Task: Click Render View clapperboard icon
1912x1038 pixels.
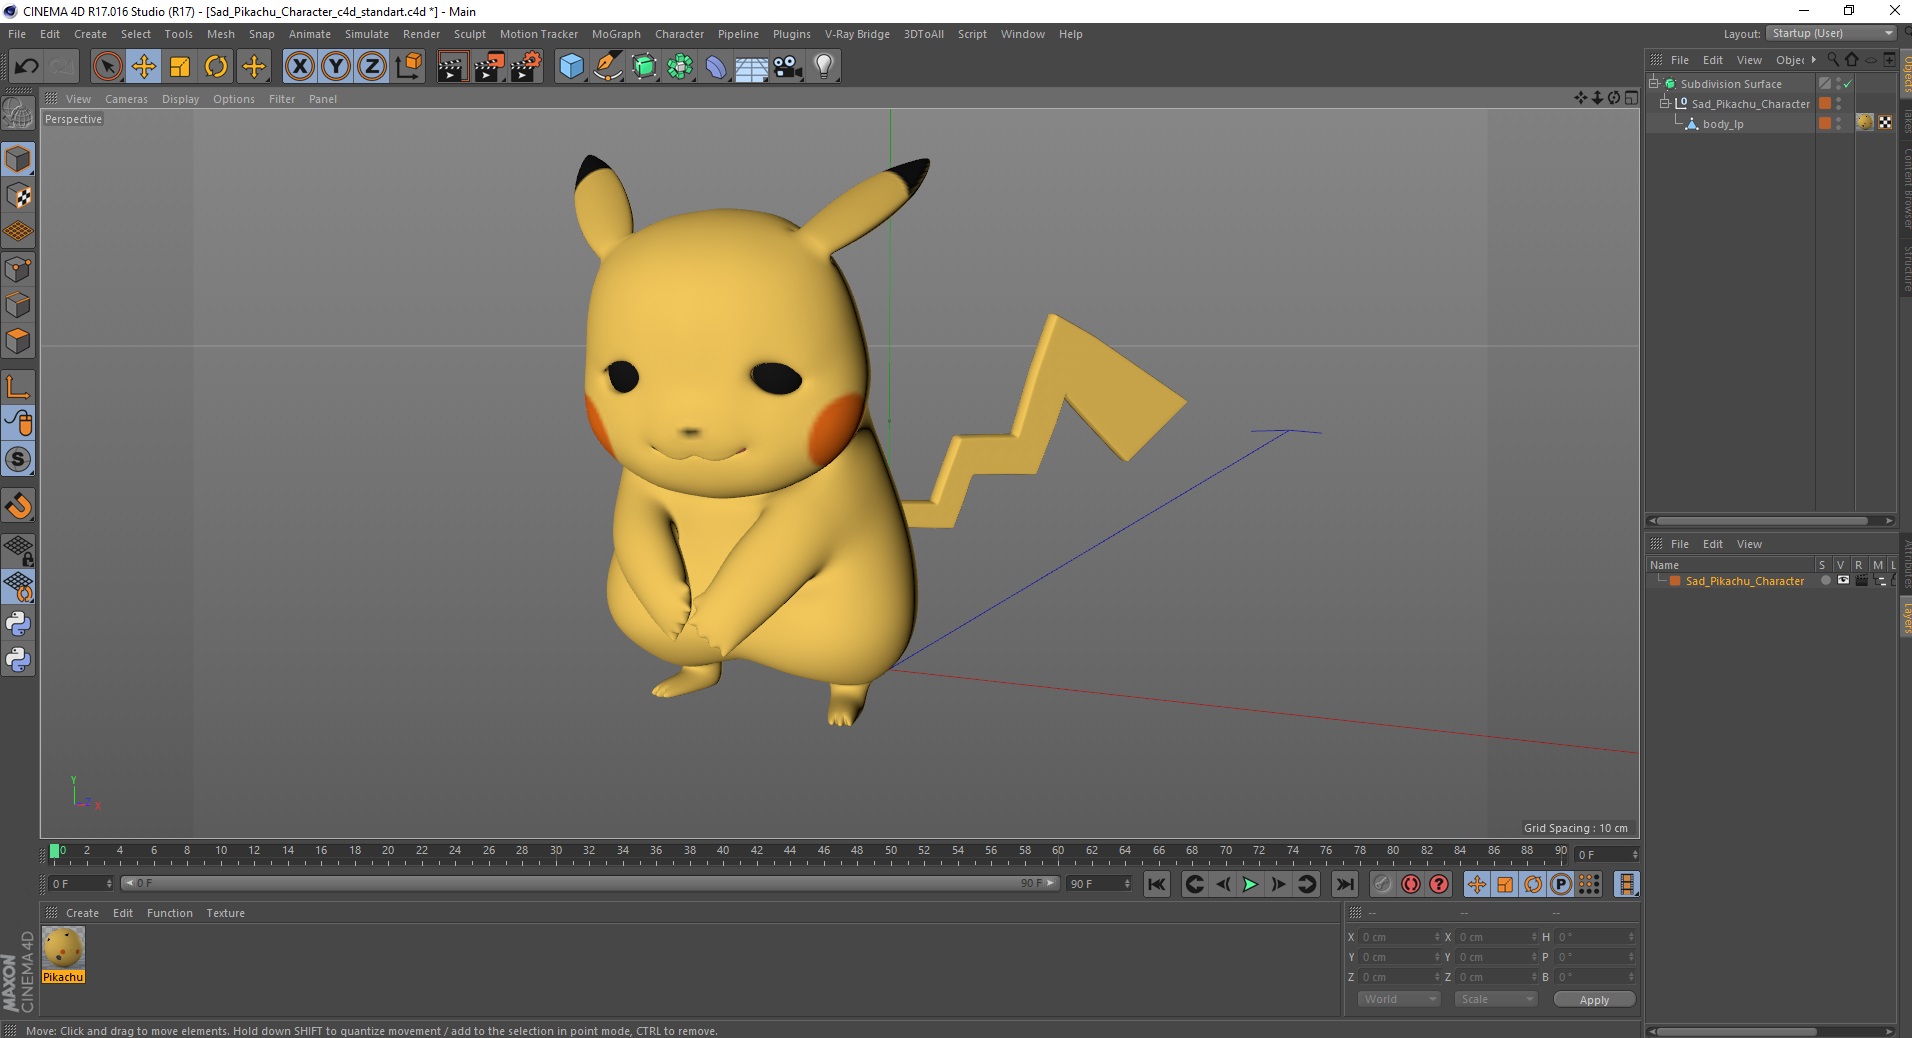Action: (x=453, y=67)
